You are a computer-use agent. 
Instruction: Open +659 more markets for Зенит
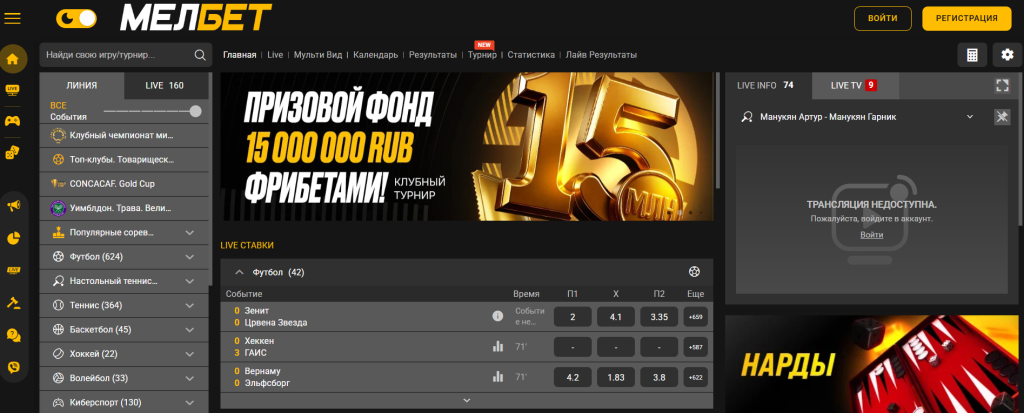tap(696, 317)
